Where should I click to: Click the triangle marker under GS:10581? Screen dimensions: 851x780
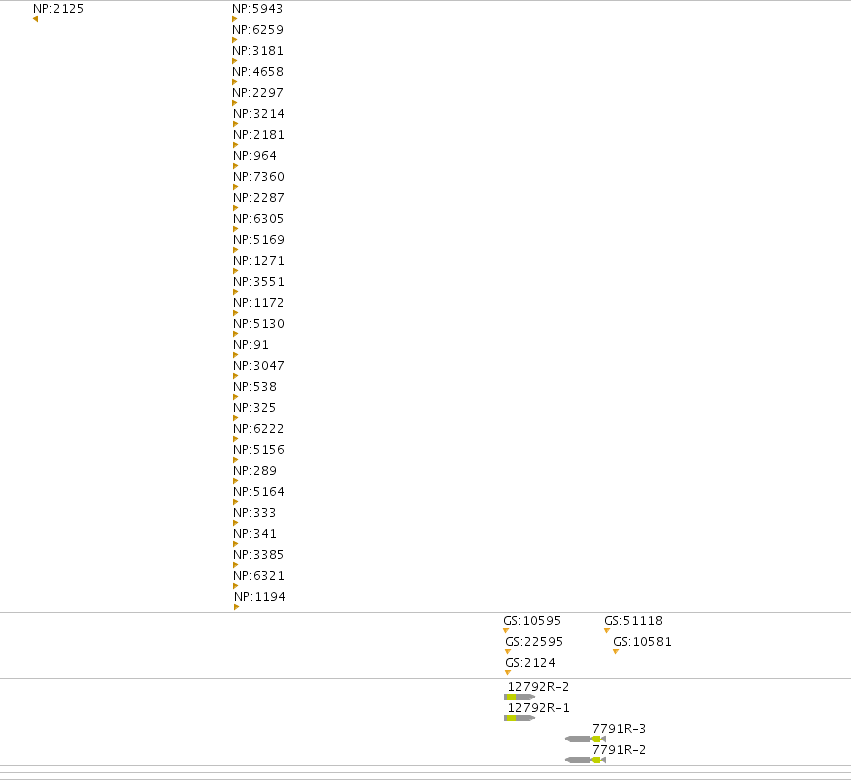click(616, 652)
